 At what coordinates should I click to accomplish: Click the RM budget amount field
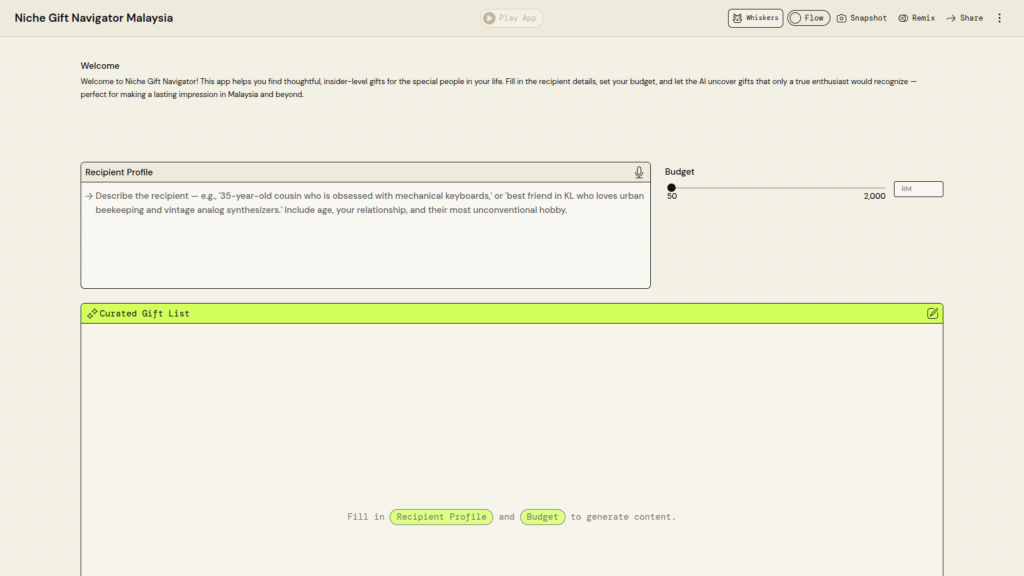pyautogui.click(x=918, y=189)
